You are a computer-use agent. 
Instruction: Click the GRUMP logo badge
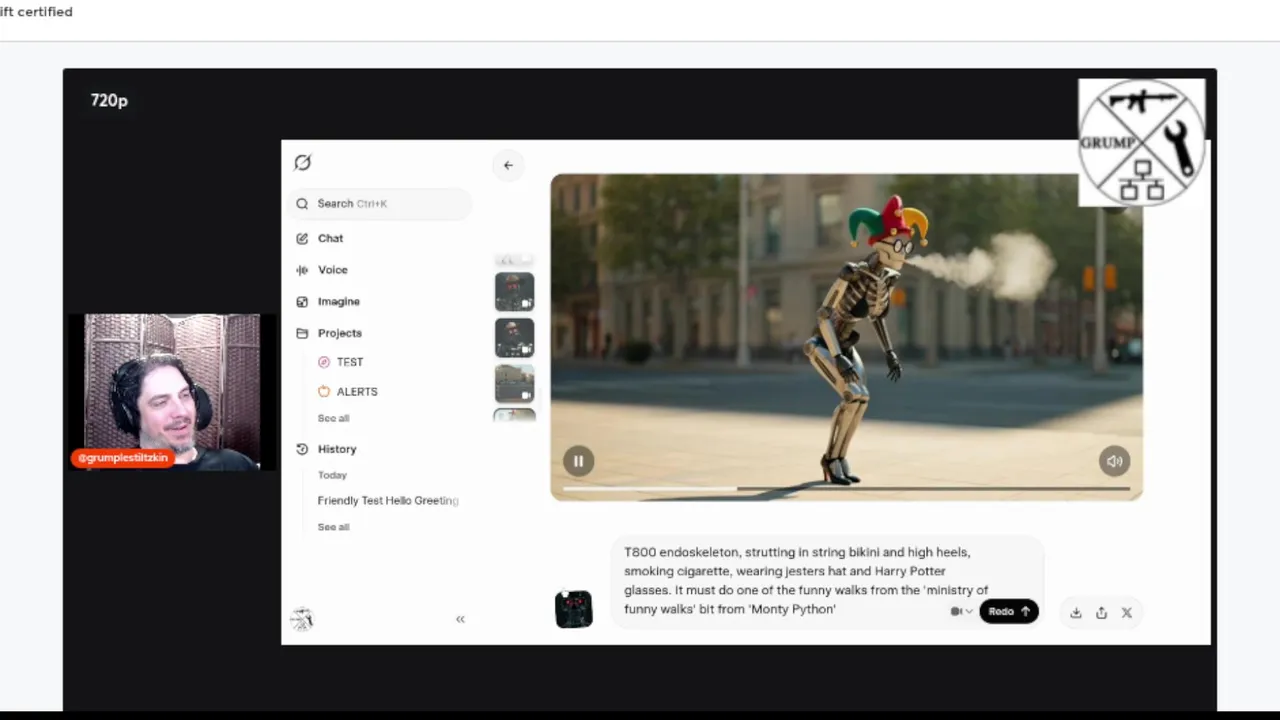pos(1141,143)
